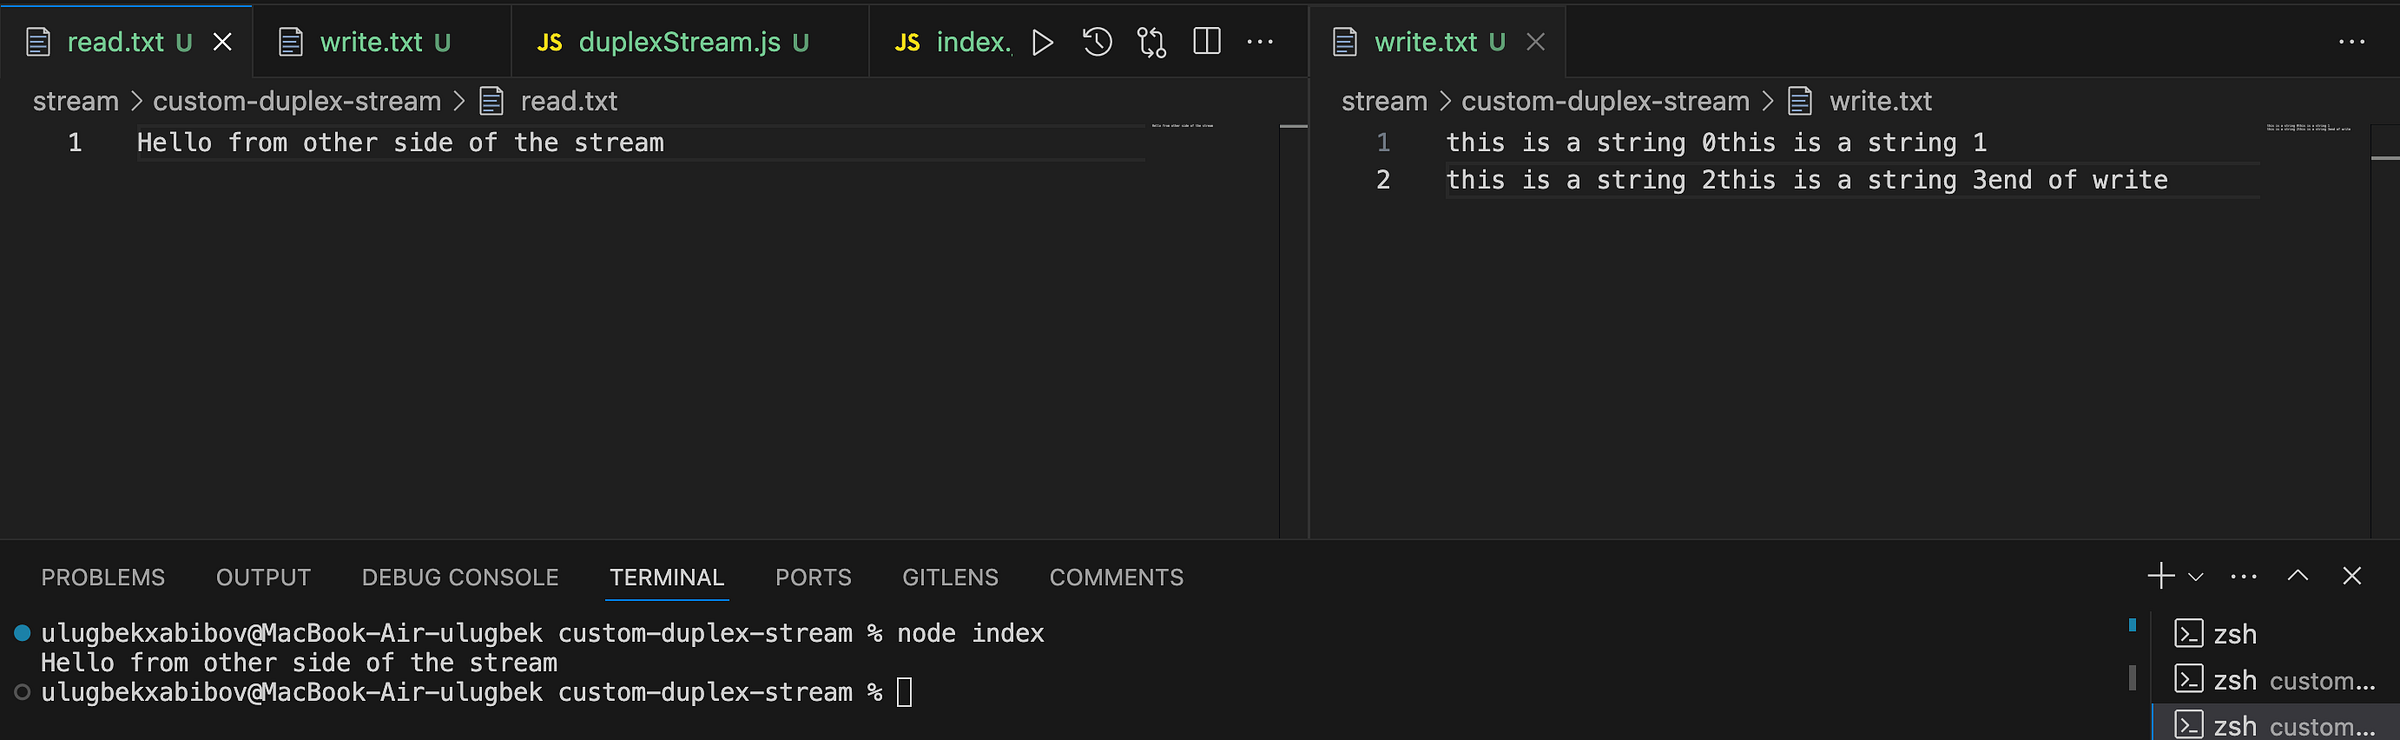The image size is (2400, 740).
Task: Close write.txt tab in right editor
Action: (1536, 42)
